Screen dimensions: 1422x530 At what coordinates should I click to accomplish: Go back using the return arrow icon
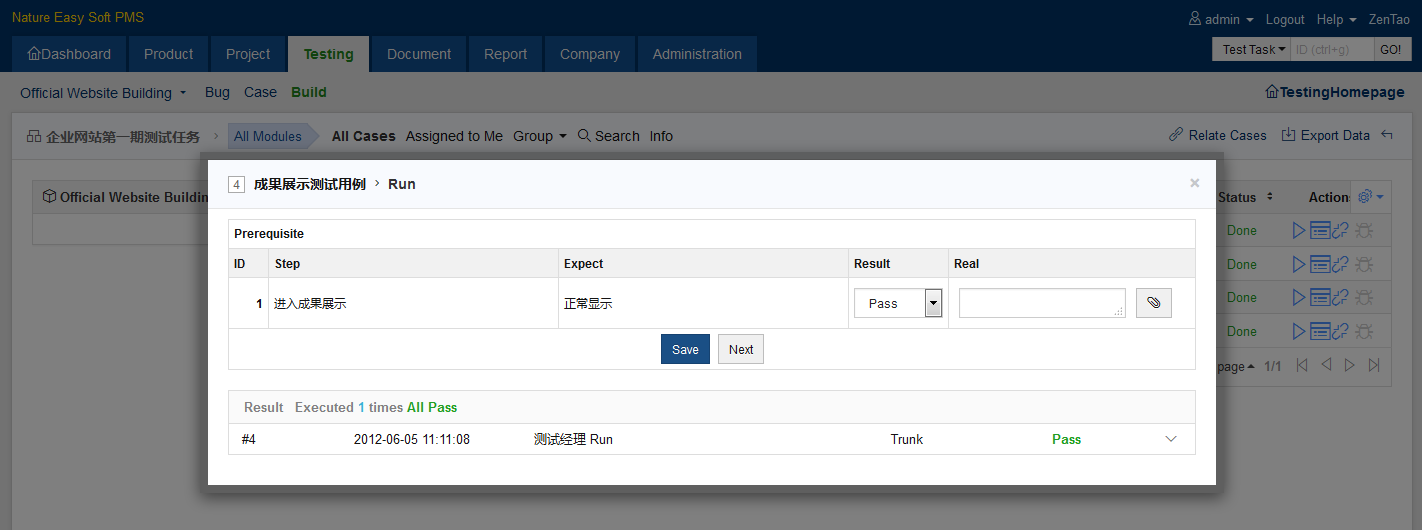point(1387,135)
